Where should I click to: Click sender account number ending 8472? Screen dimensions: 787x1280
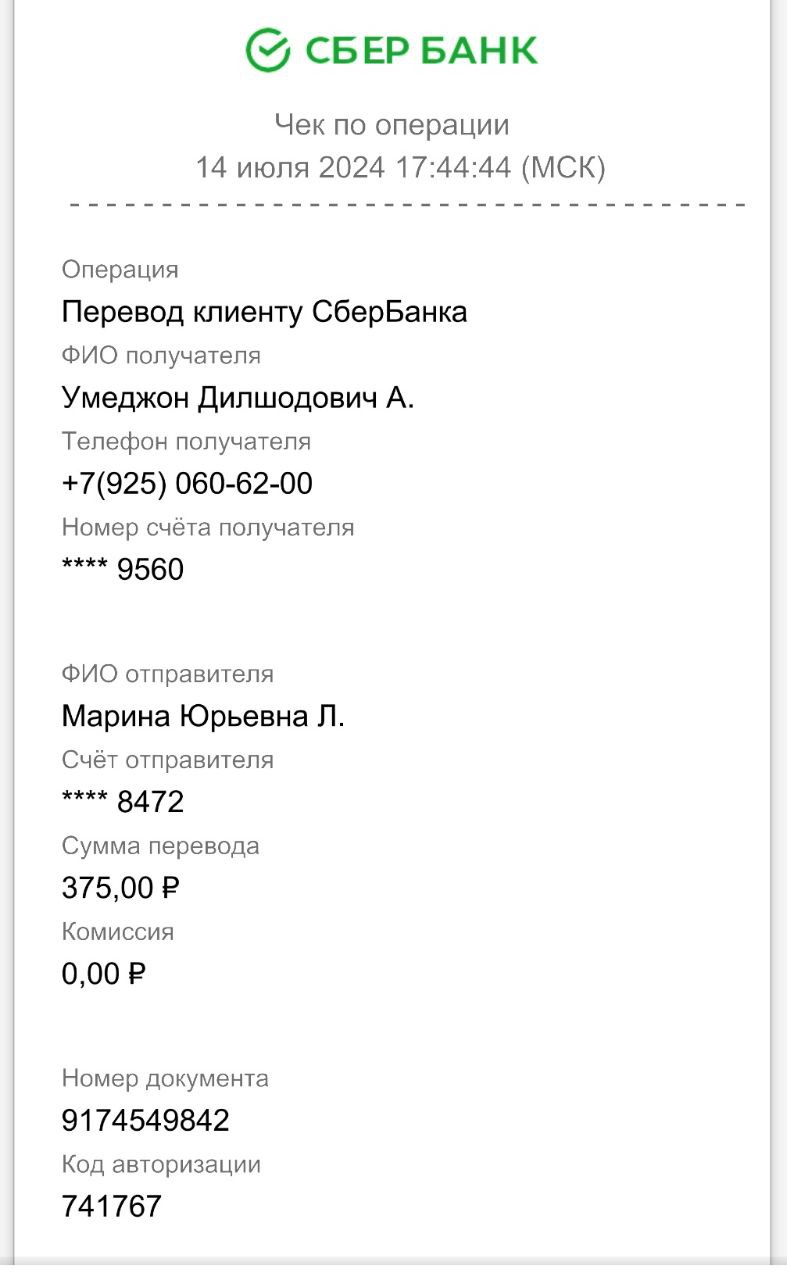pyautogui.click(x=123, y=802)
